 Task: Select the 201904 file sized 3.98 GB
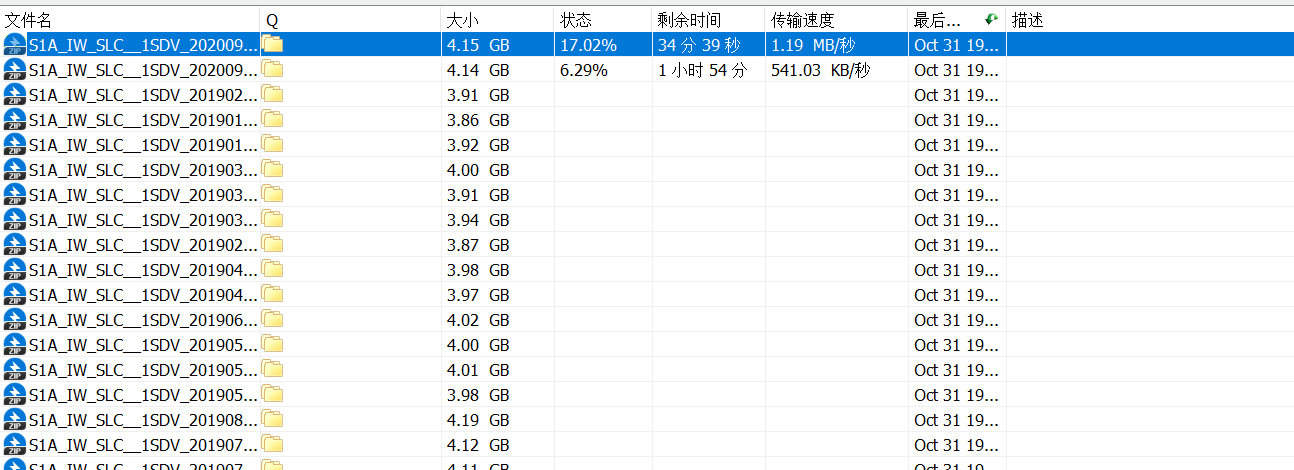click(144, 269)
